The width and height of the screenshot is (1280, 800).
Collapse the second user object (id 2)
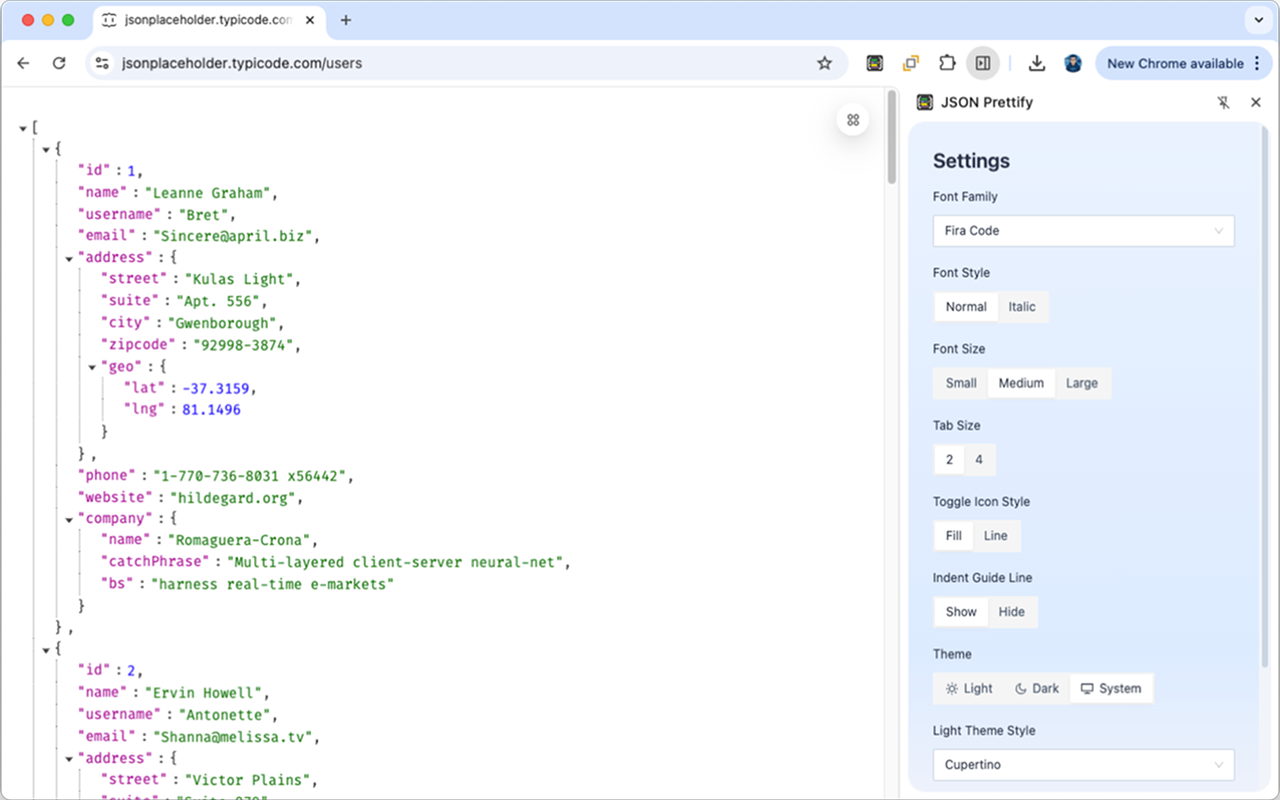pyautogui.click(x=46, y=649)
